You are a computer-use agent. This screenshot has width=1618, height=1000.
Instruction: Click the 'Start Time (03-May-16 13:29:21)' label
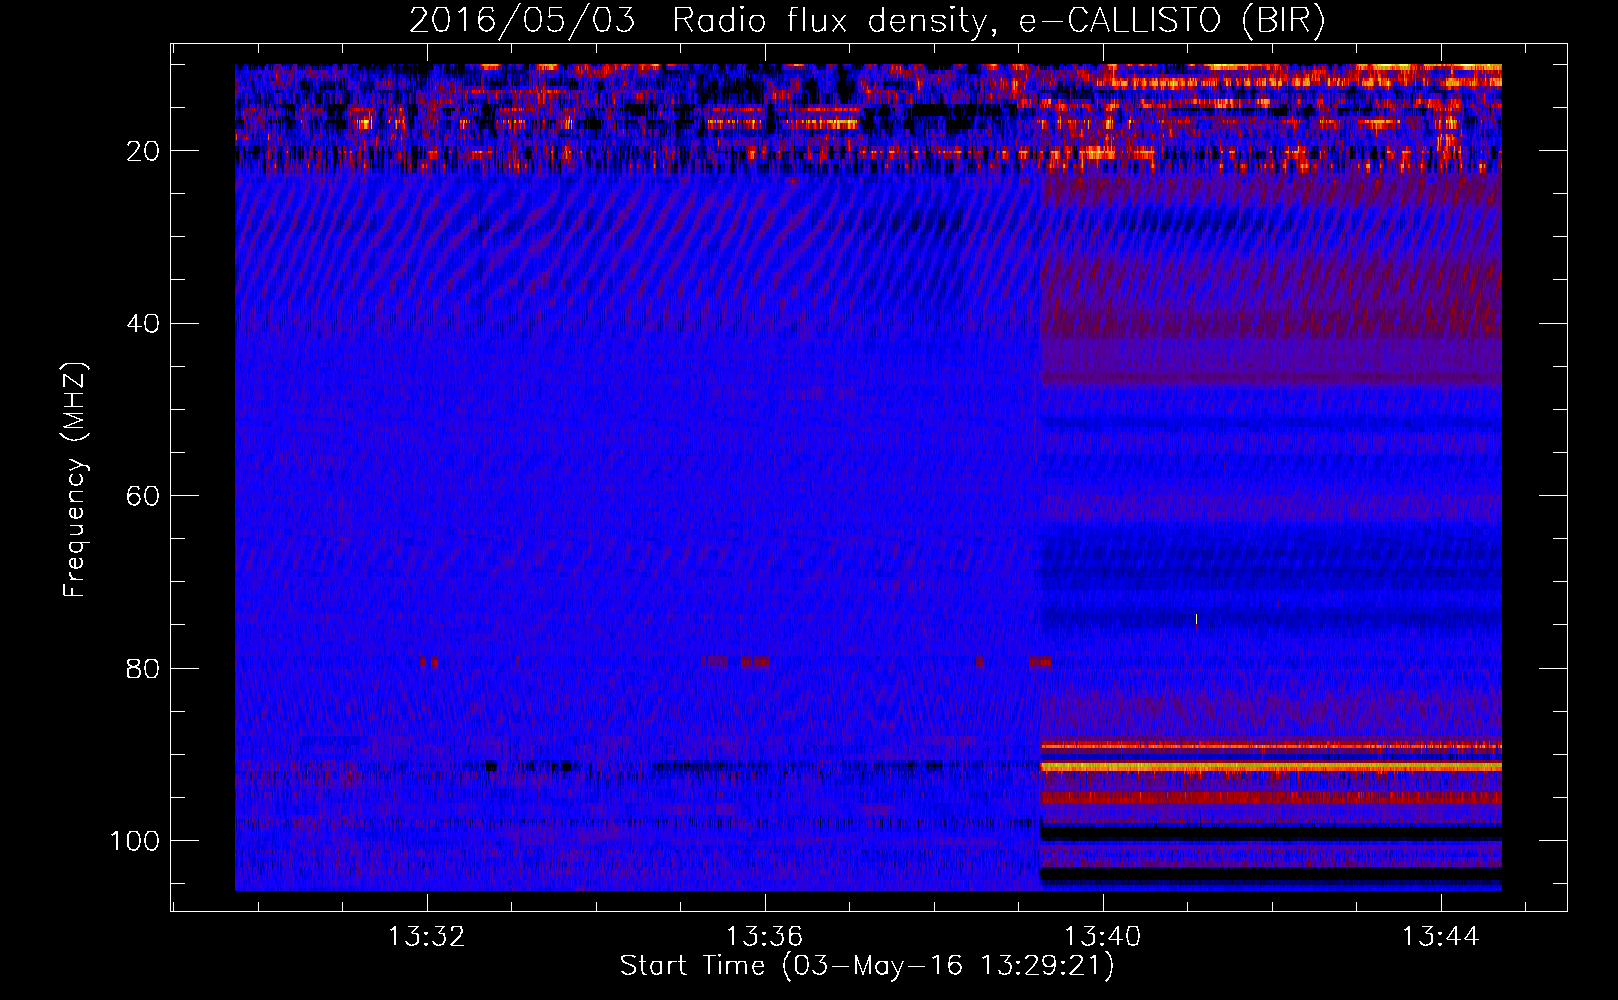(867, 966)
